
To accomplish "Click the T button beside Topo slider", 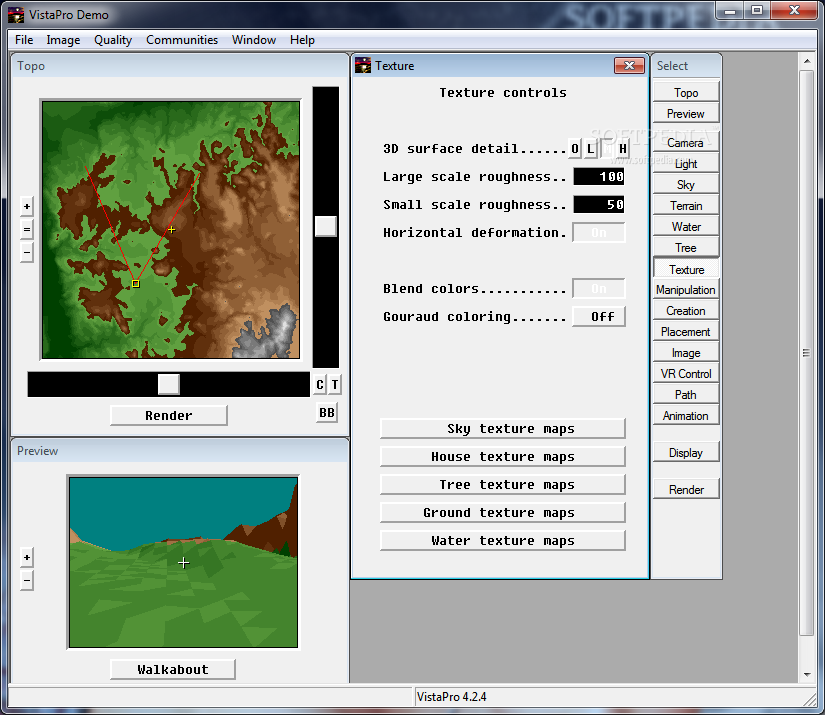I will point(335,385).
